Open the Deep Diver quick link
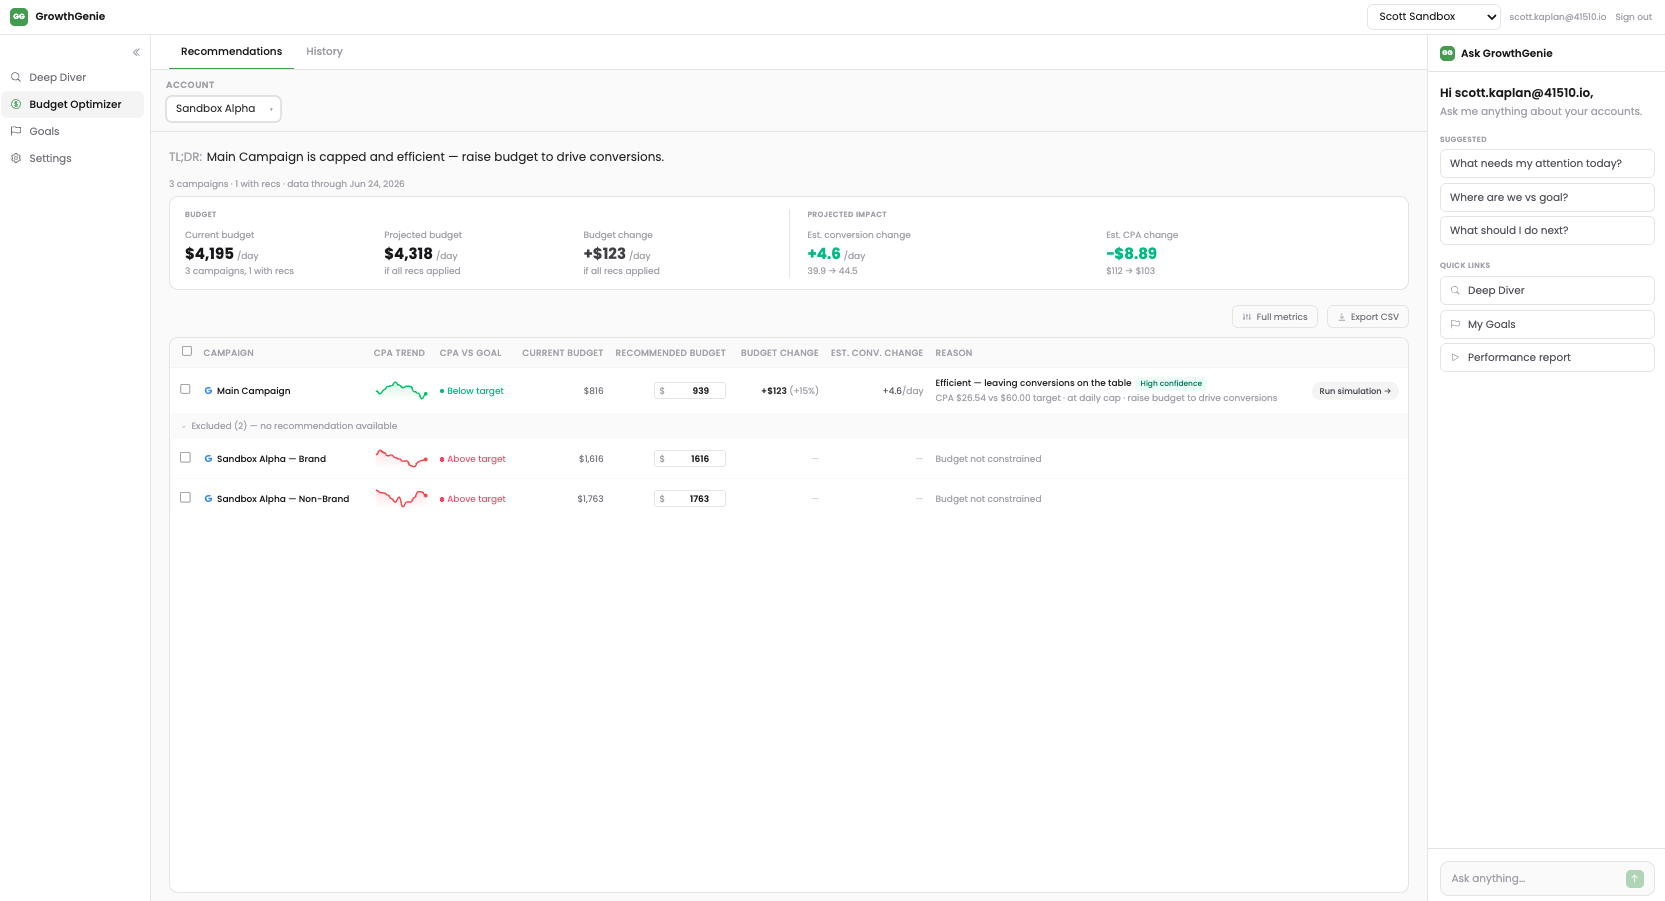The width and height of the screenshot is (1665, 901). 1547,290
